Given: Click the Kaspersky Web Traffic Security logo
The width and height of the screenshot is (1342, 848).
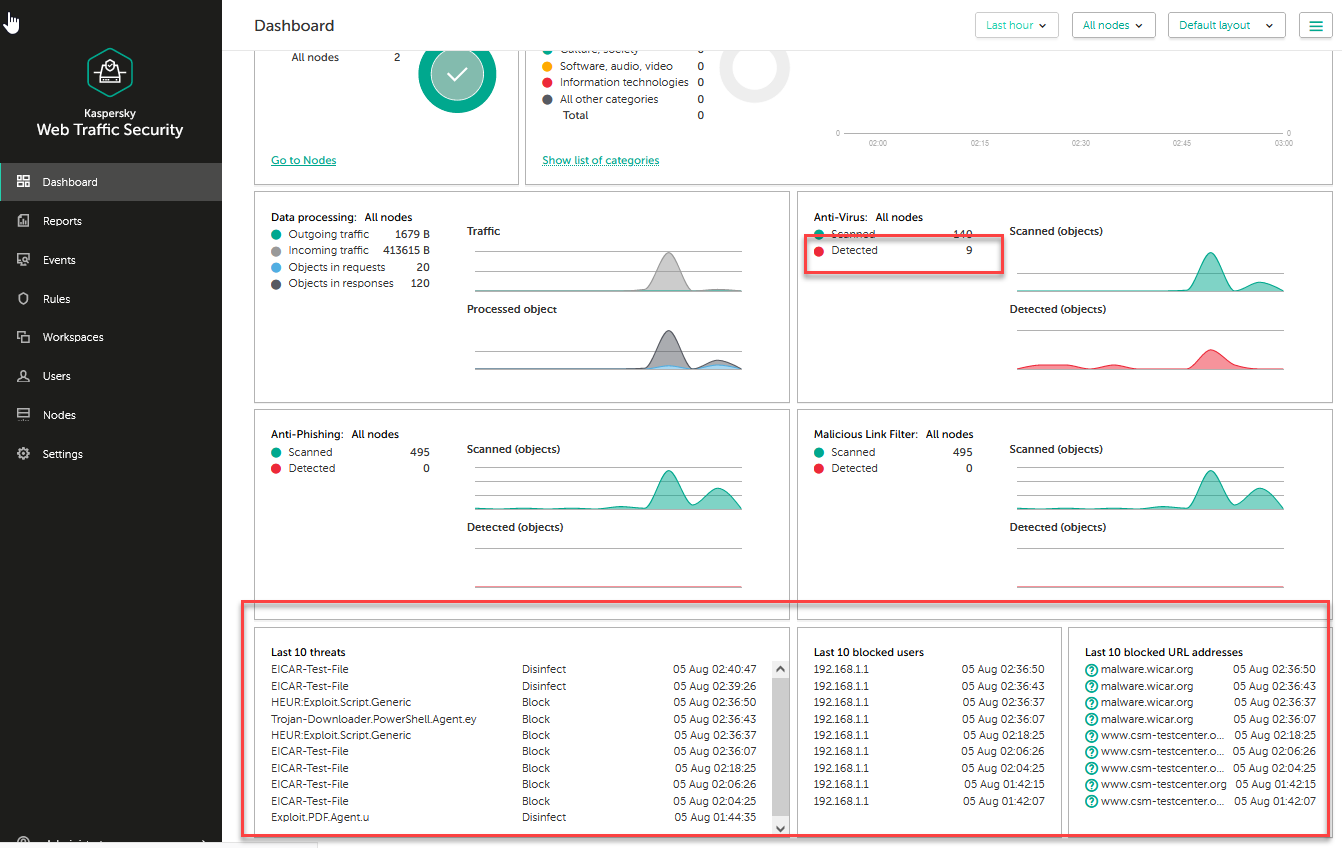Looking at the screenshot, I should pos(110,73).
